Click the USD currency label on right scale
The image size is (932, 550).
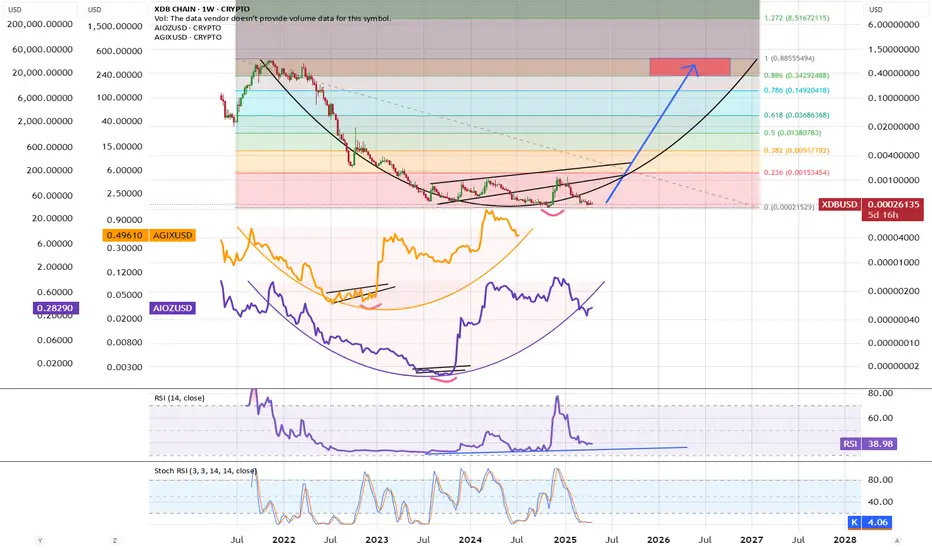click(x=876, y=10)
